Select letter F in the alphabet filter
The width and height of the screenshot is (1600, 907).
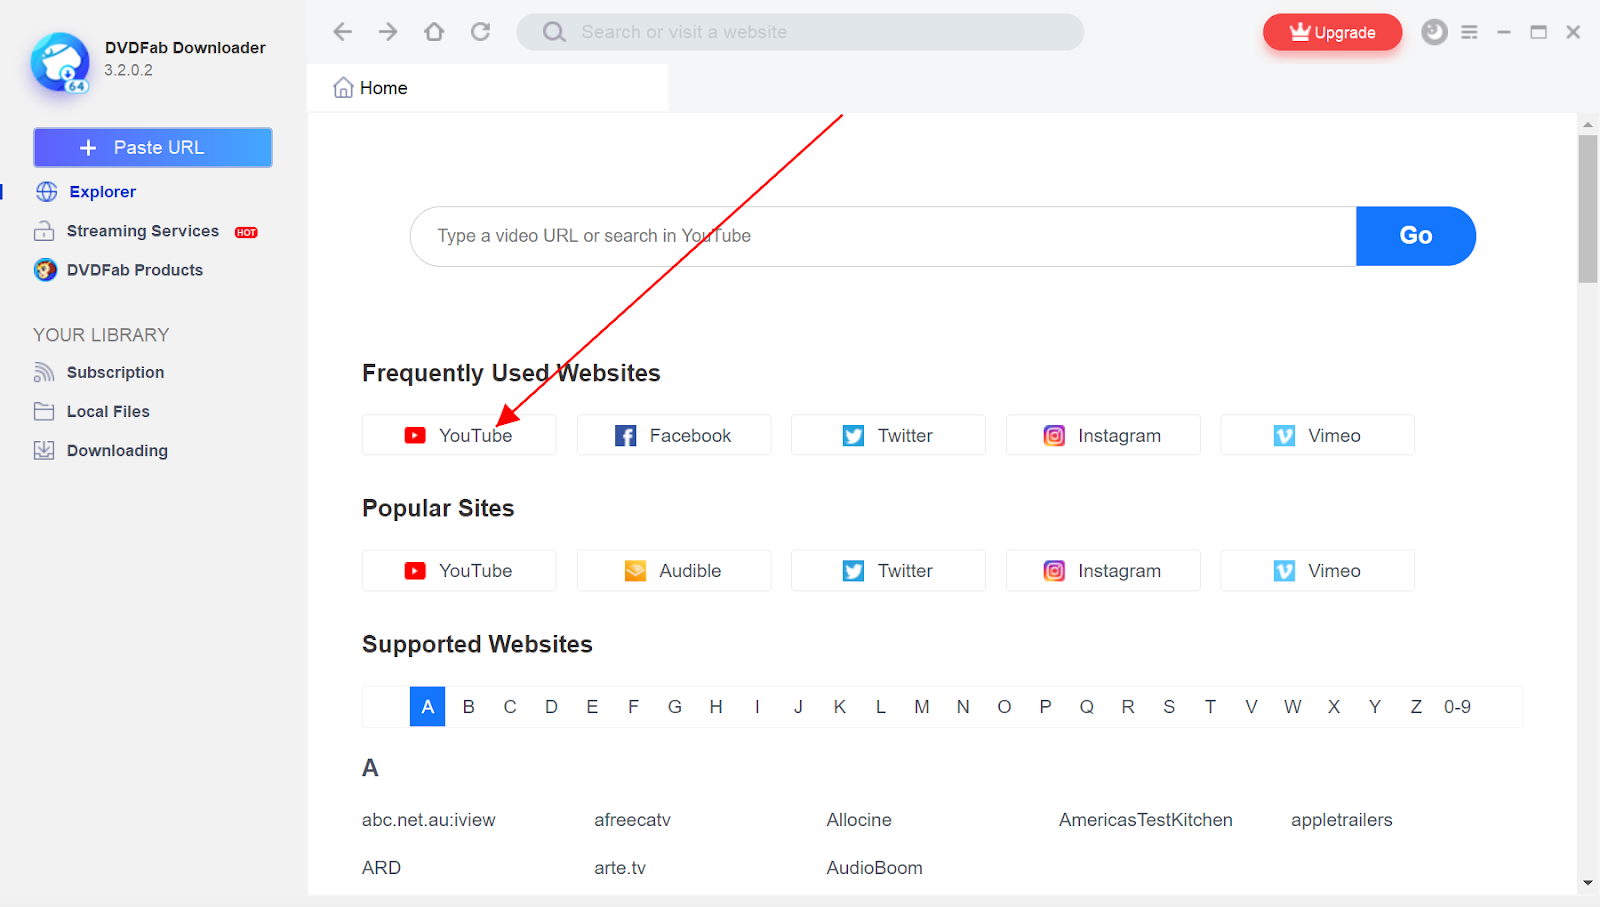[633, 707]
